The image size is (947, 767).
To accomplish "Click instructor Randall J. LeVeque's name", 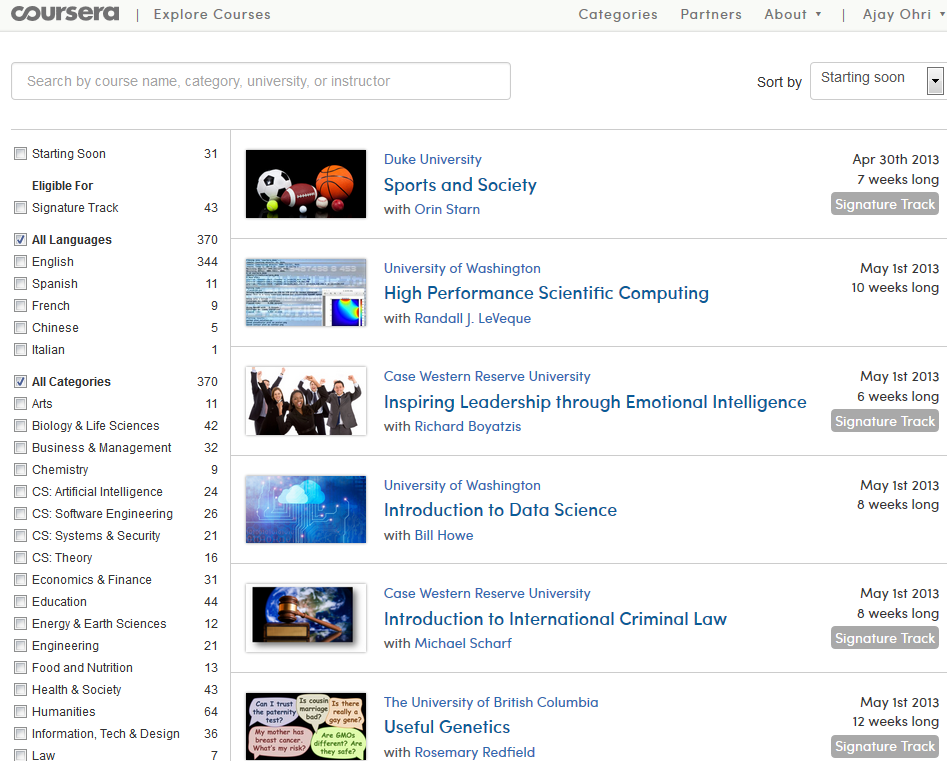I will [x=472, y=318].
